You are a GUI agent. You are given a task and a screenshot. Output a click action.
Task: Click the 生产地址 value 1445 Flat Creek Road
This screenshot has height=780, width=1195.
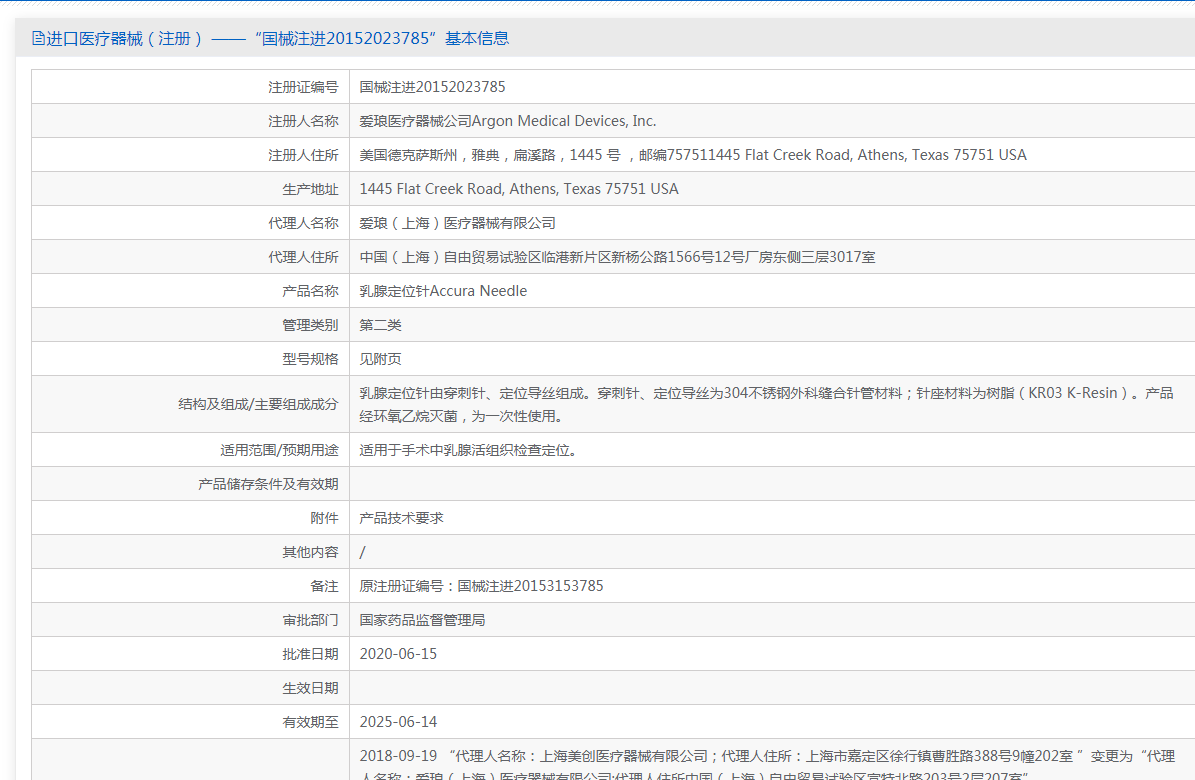(518, 189)
